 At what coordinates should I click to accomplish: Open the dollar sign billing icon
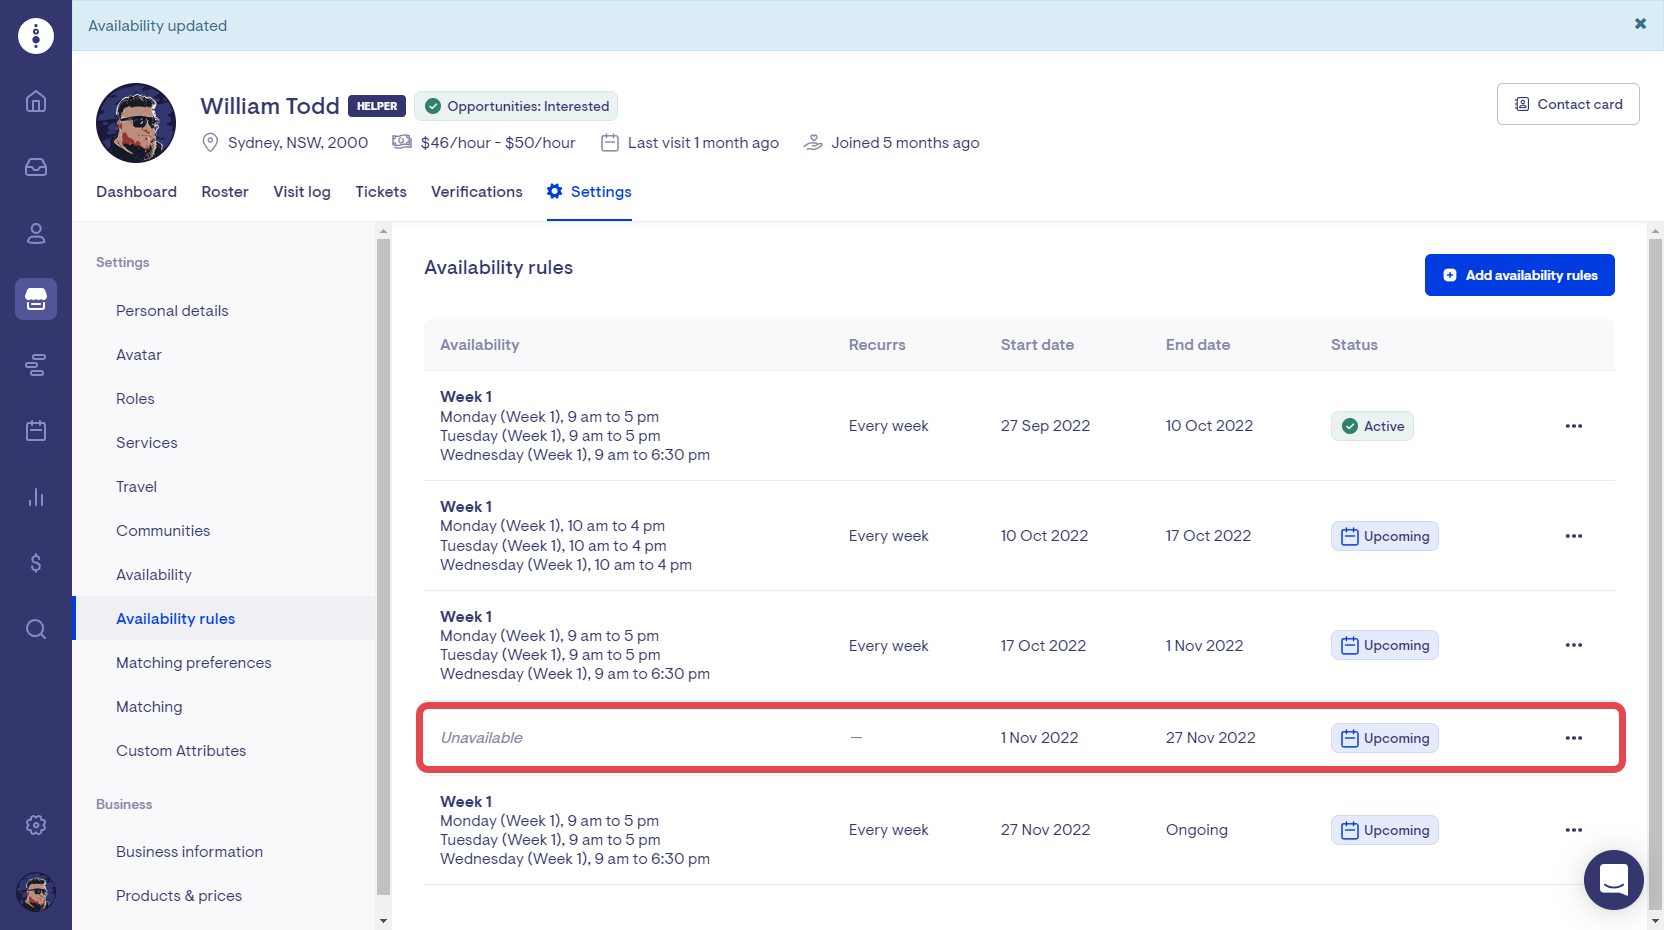click(x=36, y=563)
